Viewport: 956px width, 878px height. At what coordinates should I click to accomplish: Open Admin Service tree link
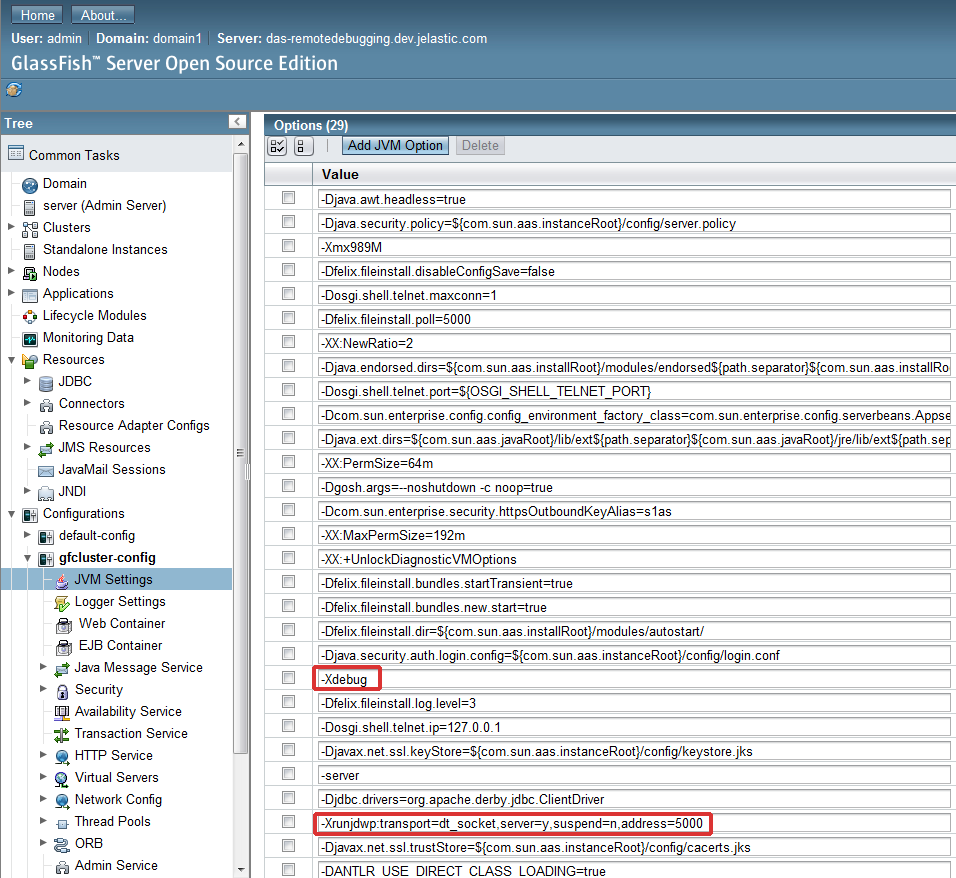point(116,865)
